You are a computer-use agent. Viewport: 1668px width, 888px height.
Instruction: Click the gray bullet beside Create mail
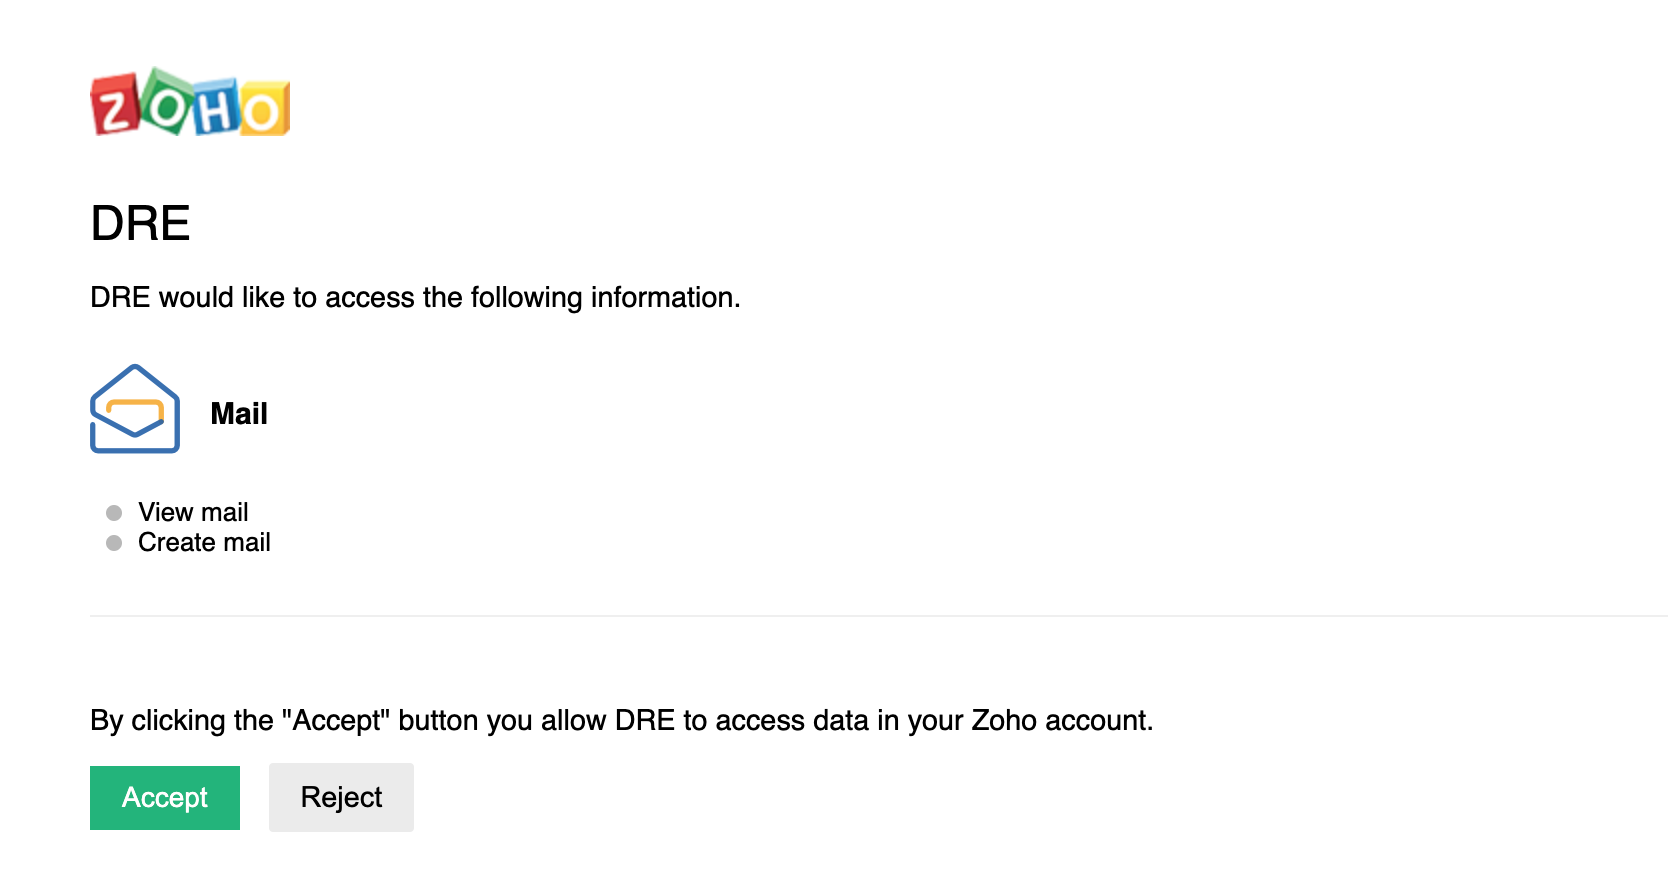114,543
